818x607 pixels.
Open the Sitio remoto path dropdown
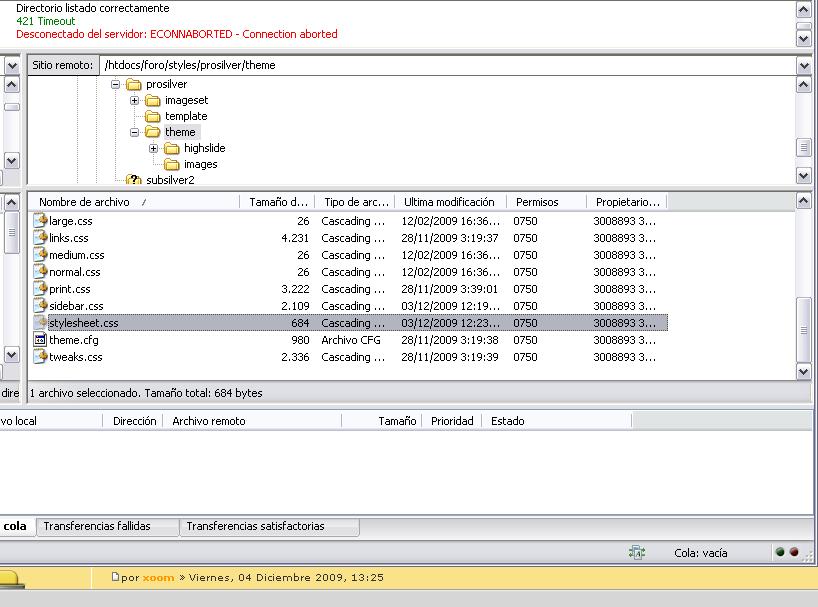(x=804, y=66)
